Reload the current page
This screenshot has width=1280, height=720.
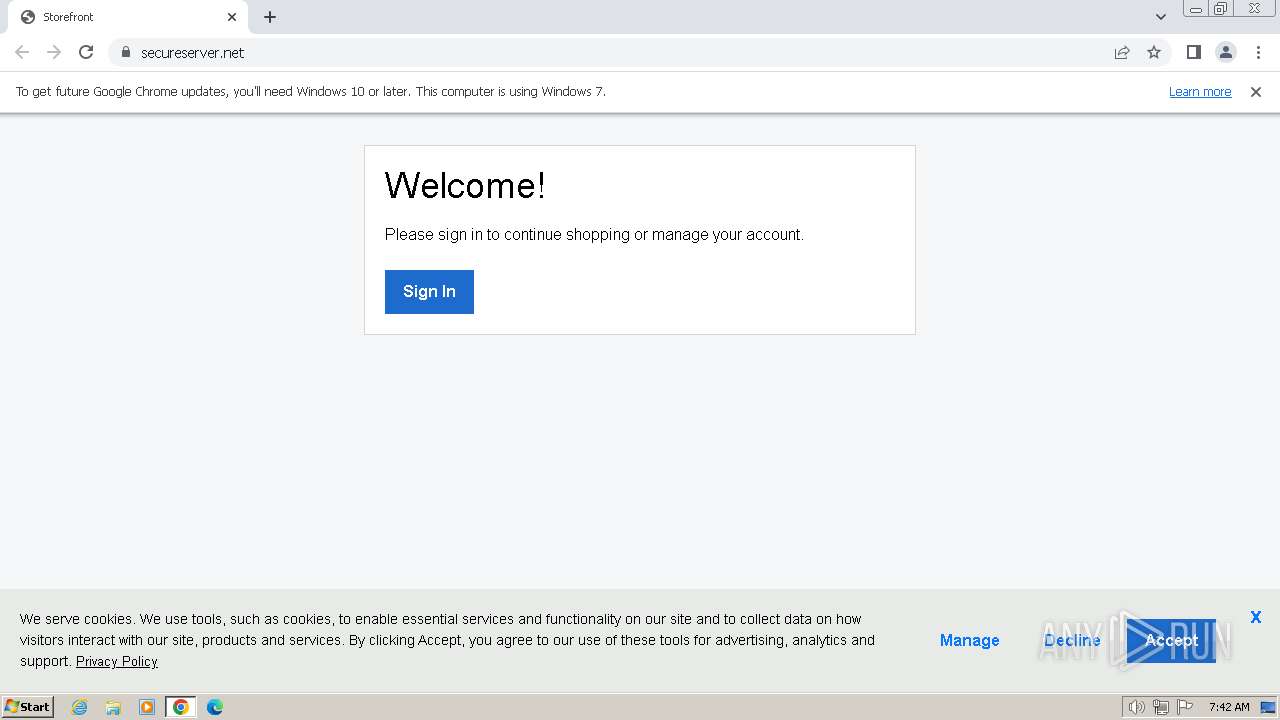click(86, 52)
